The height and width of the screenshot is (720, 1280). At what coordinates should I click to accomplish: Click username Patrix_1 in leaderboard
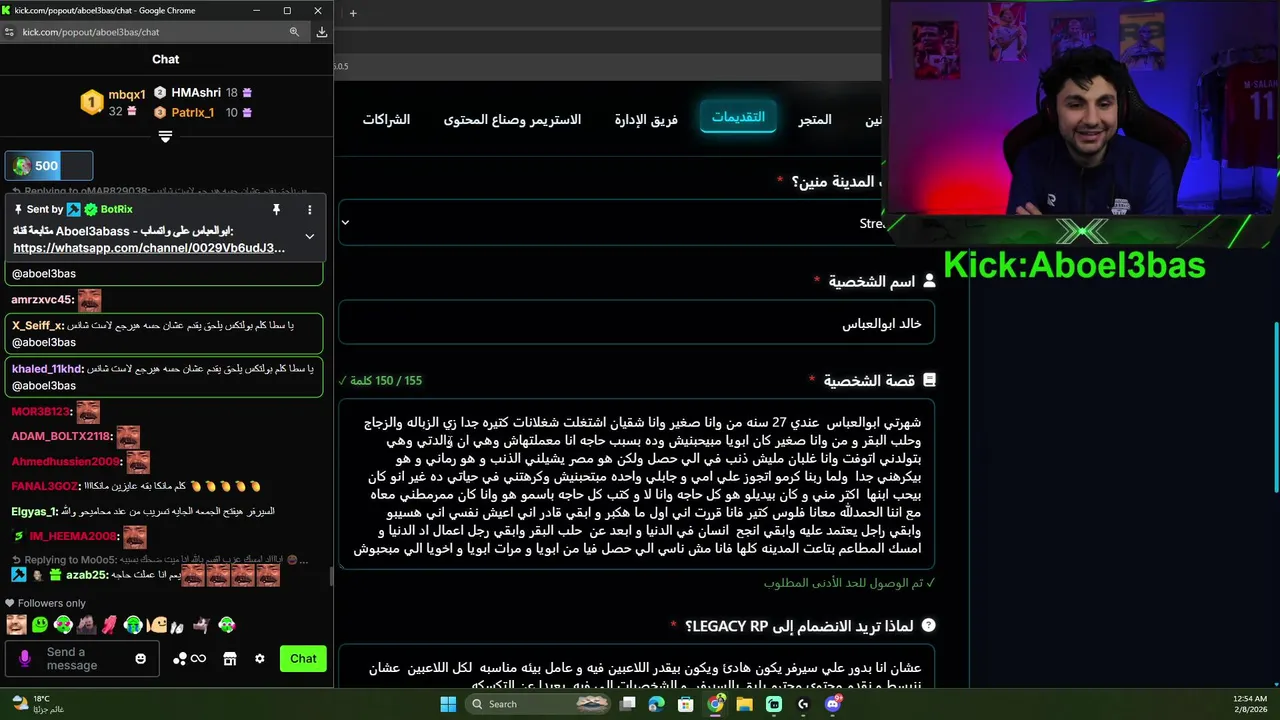193,112
